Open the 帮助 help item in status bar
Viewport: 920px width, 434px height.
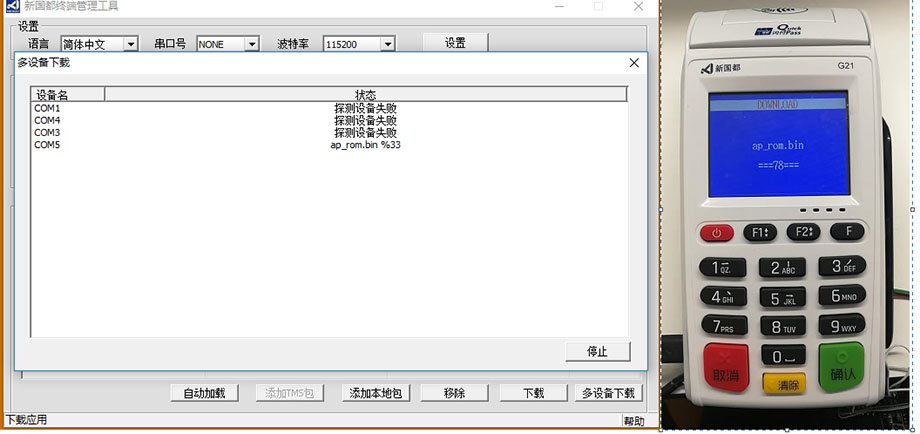(634, 421)
